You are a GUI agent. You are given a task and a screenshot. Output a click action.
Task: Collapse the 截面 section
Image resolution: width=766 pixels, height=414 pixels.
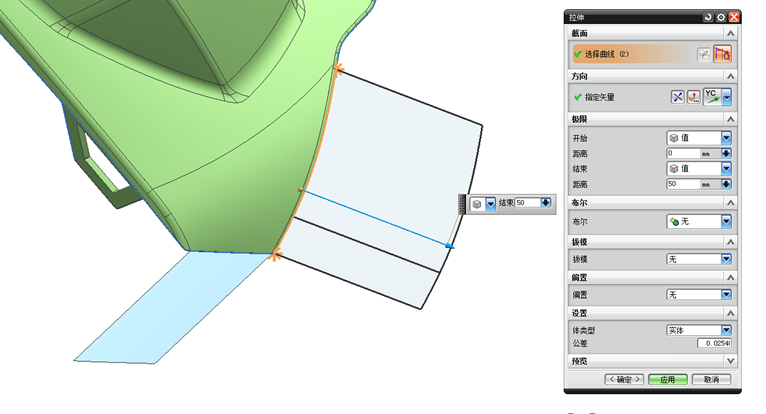pos(730,33)
